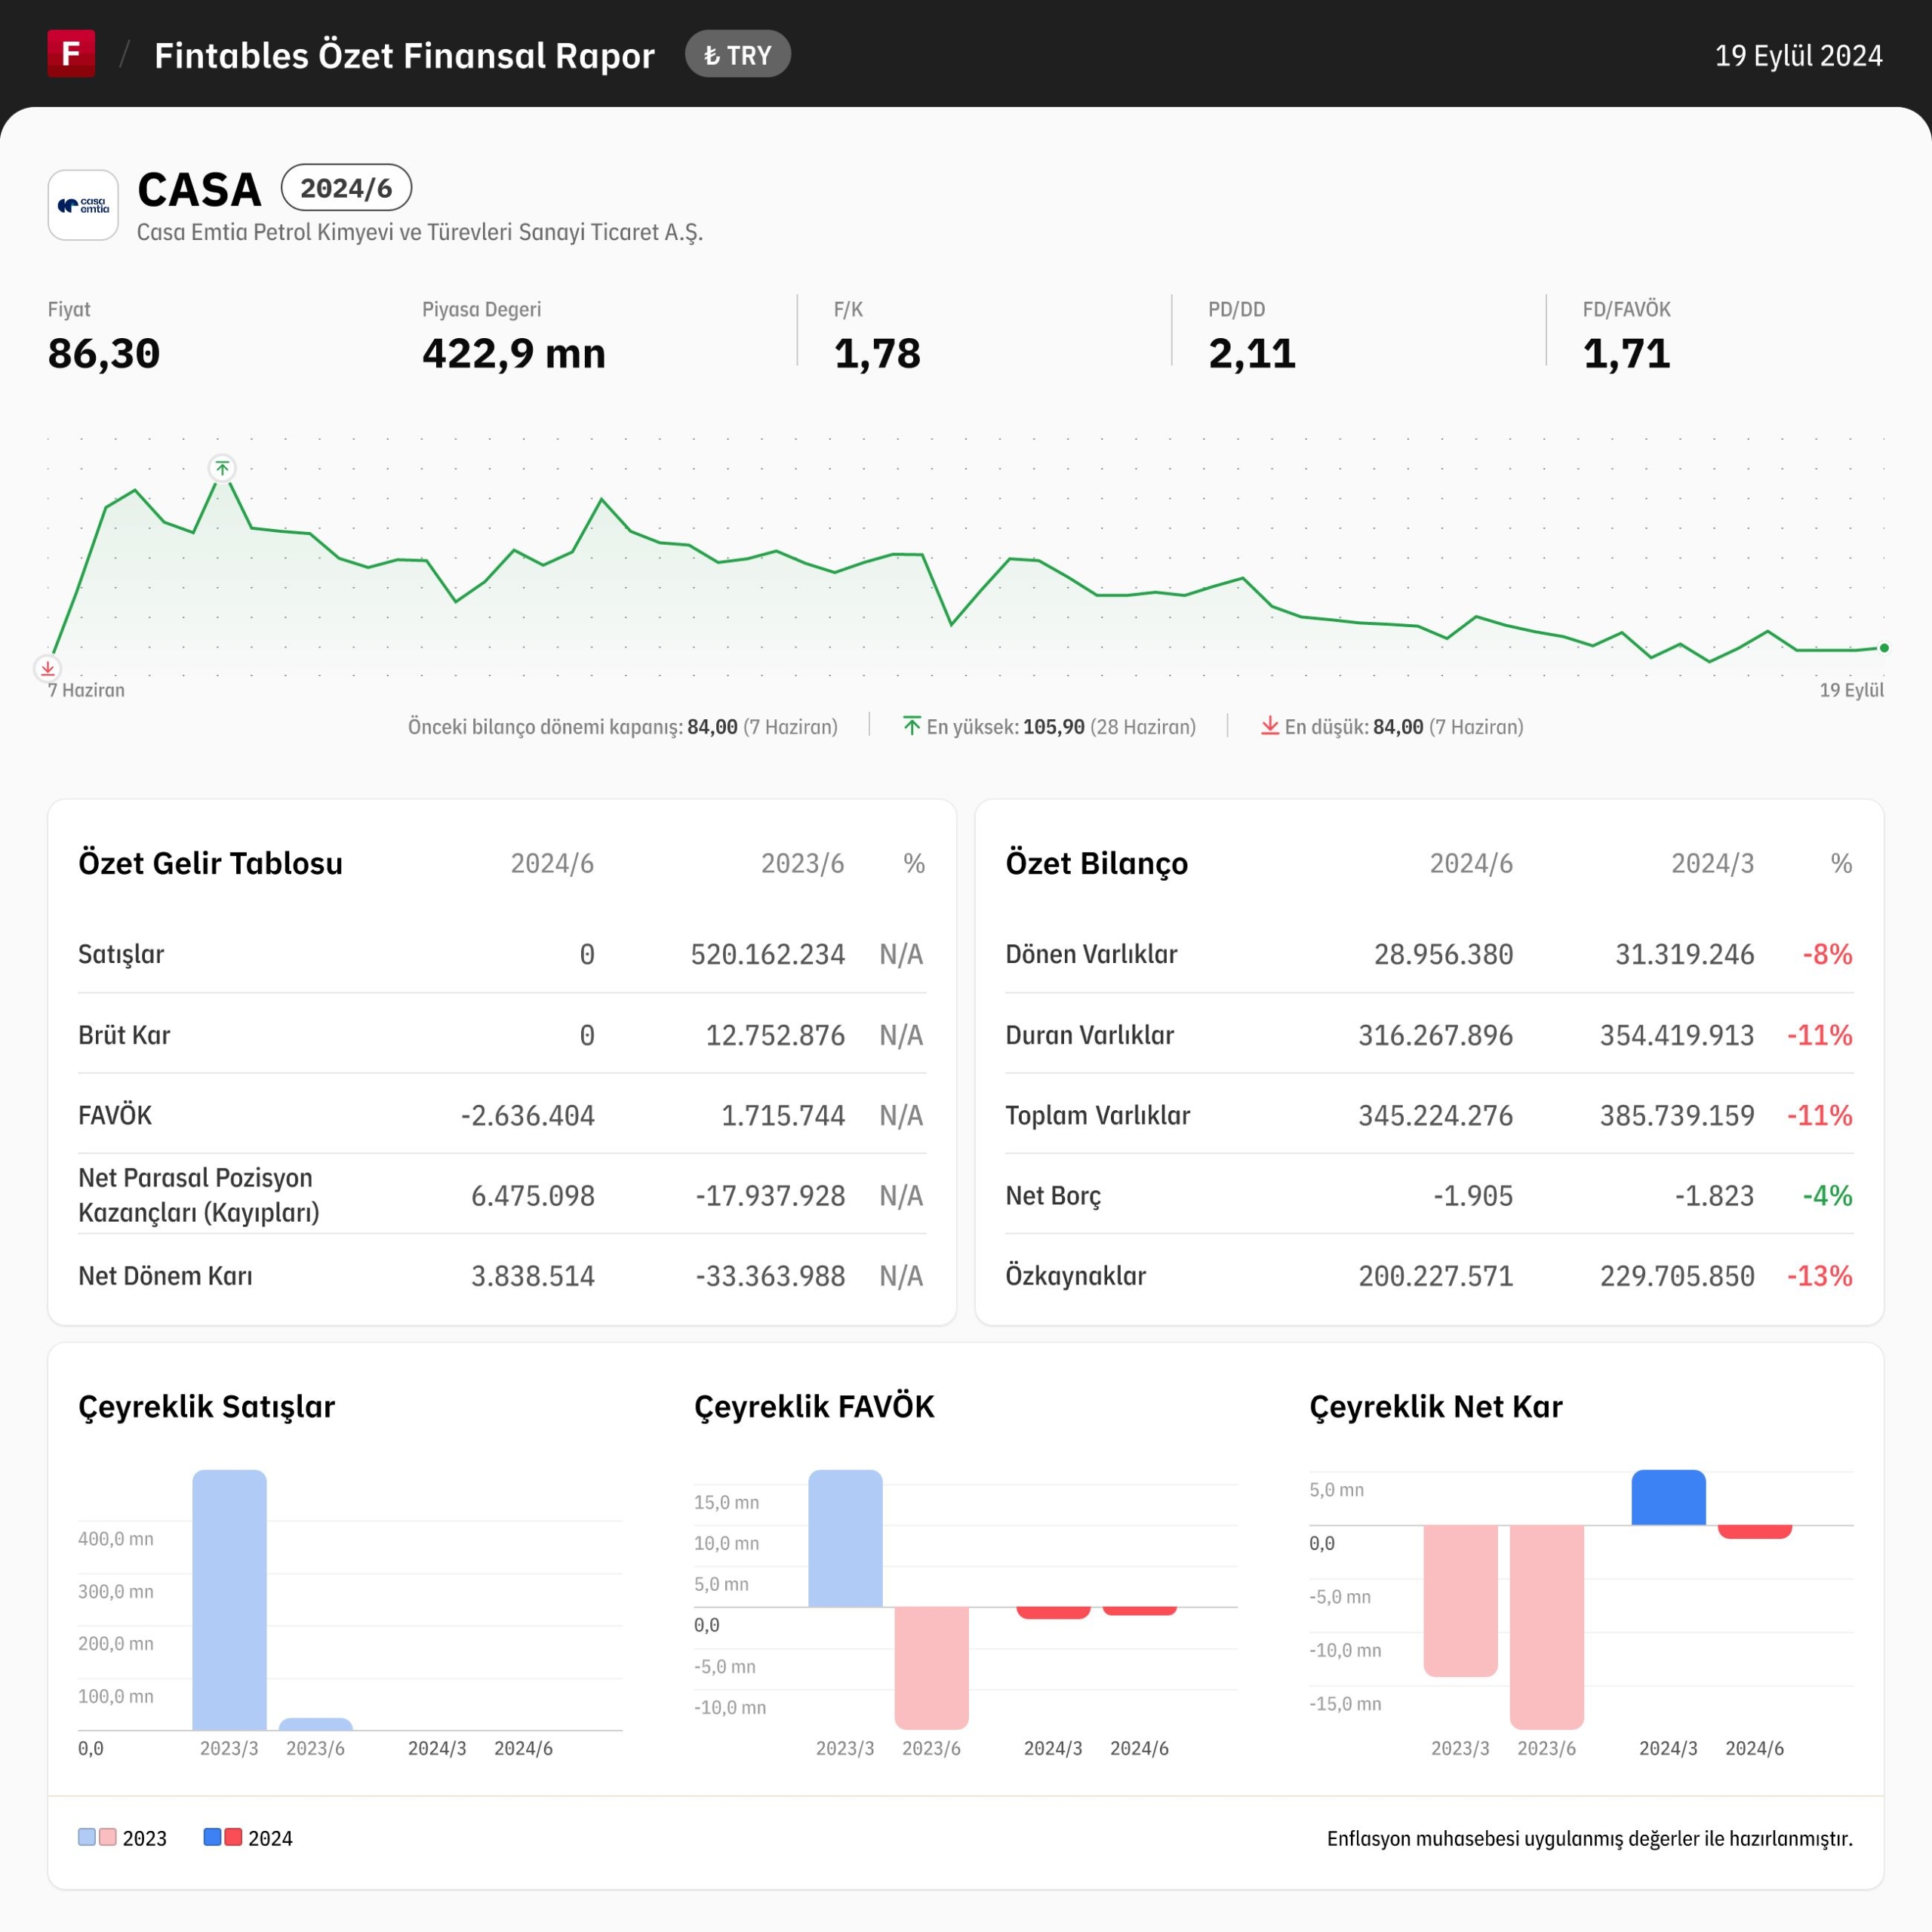The width and height of the screenshot is (1932, 1932).
Task: Click the 2023/3 bar in Çeyreklik FAVÖK
Action: tap(845, 1538)
